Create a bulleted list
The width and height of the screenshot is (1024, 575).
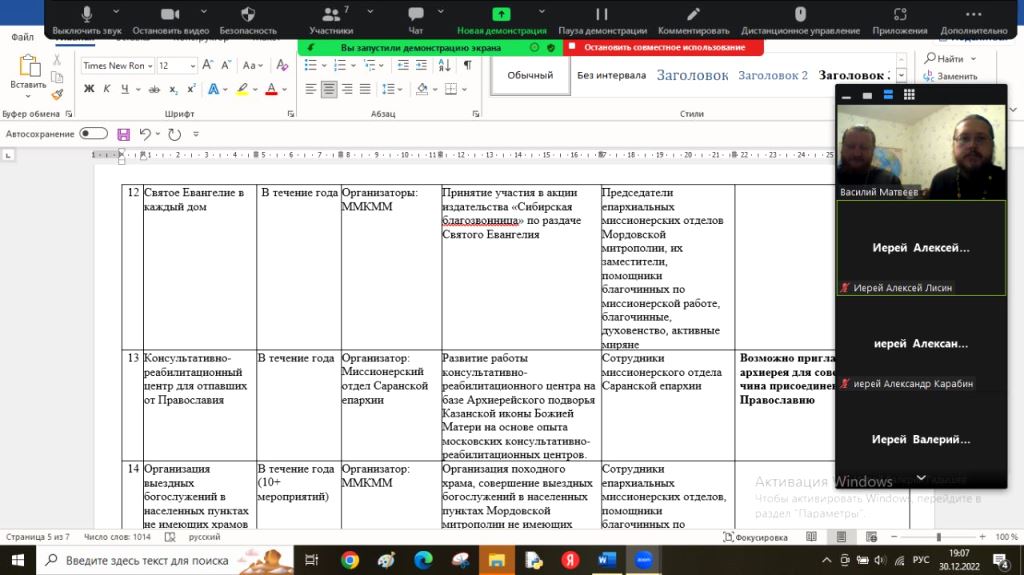coord(311,65)
